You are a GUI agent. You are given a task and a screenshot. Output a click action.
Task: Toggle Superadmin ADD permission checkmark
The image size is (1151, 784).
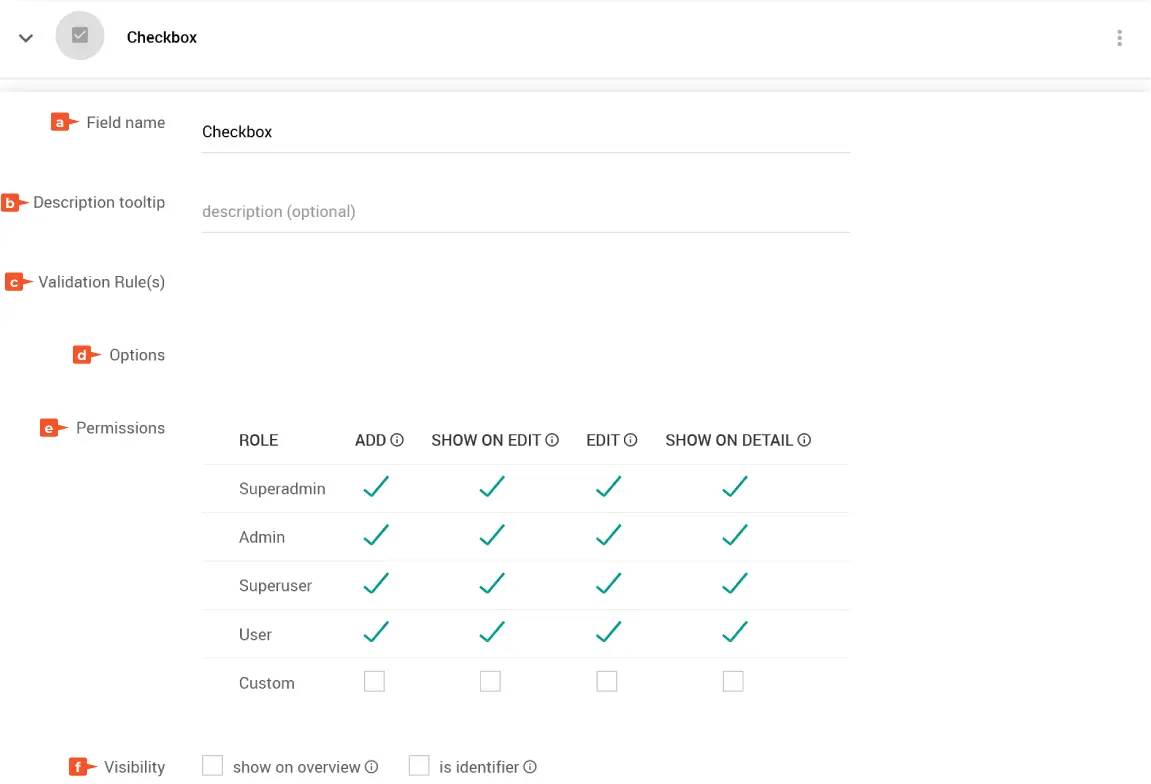pyautogui.click(x=376, y=488)
